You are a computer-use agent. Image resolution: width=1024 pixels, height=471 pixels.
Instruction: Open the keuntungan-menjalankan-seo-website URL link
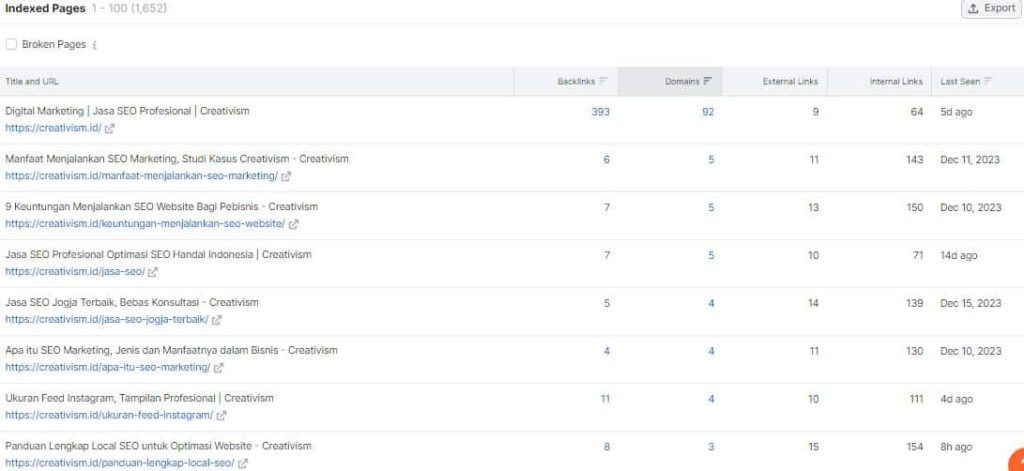145,224
